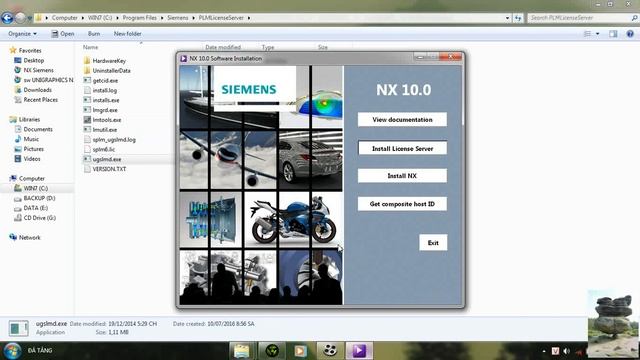Select the installs.exe file icon

(x=87, y=100)
